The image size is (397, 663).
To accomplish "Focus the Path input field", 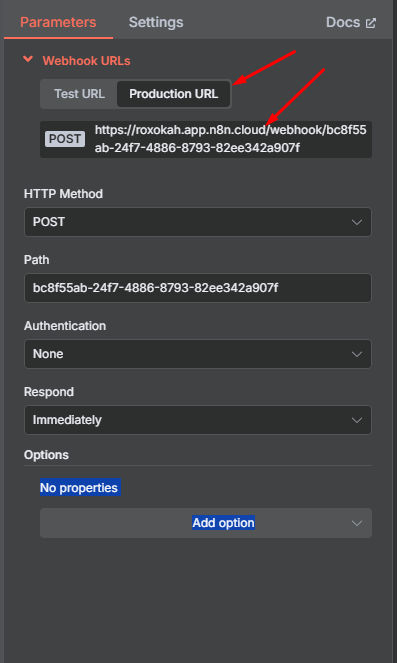I will tap(198, 288).
